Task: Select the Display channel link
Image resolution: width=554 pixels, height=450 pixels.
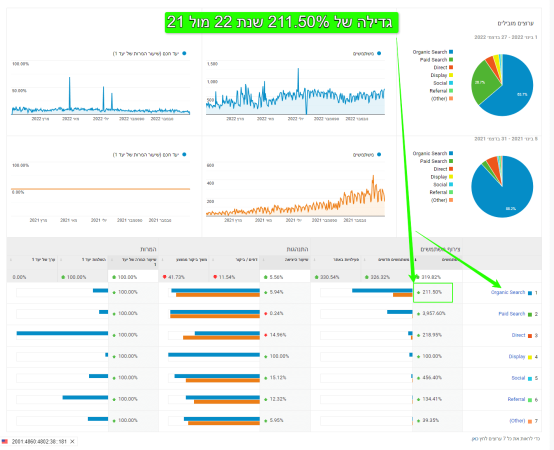Action: (x=517, y=357)
